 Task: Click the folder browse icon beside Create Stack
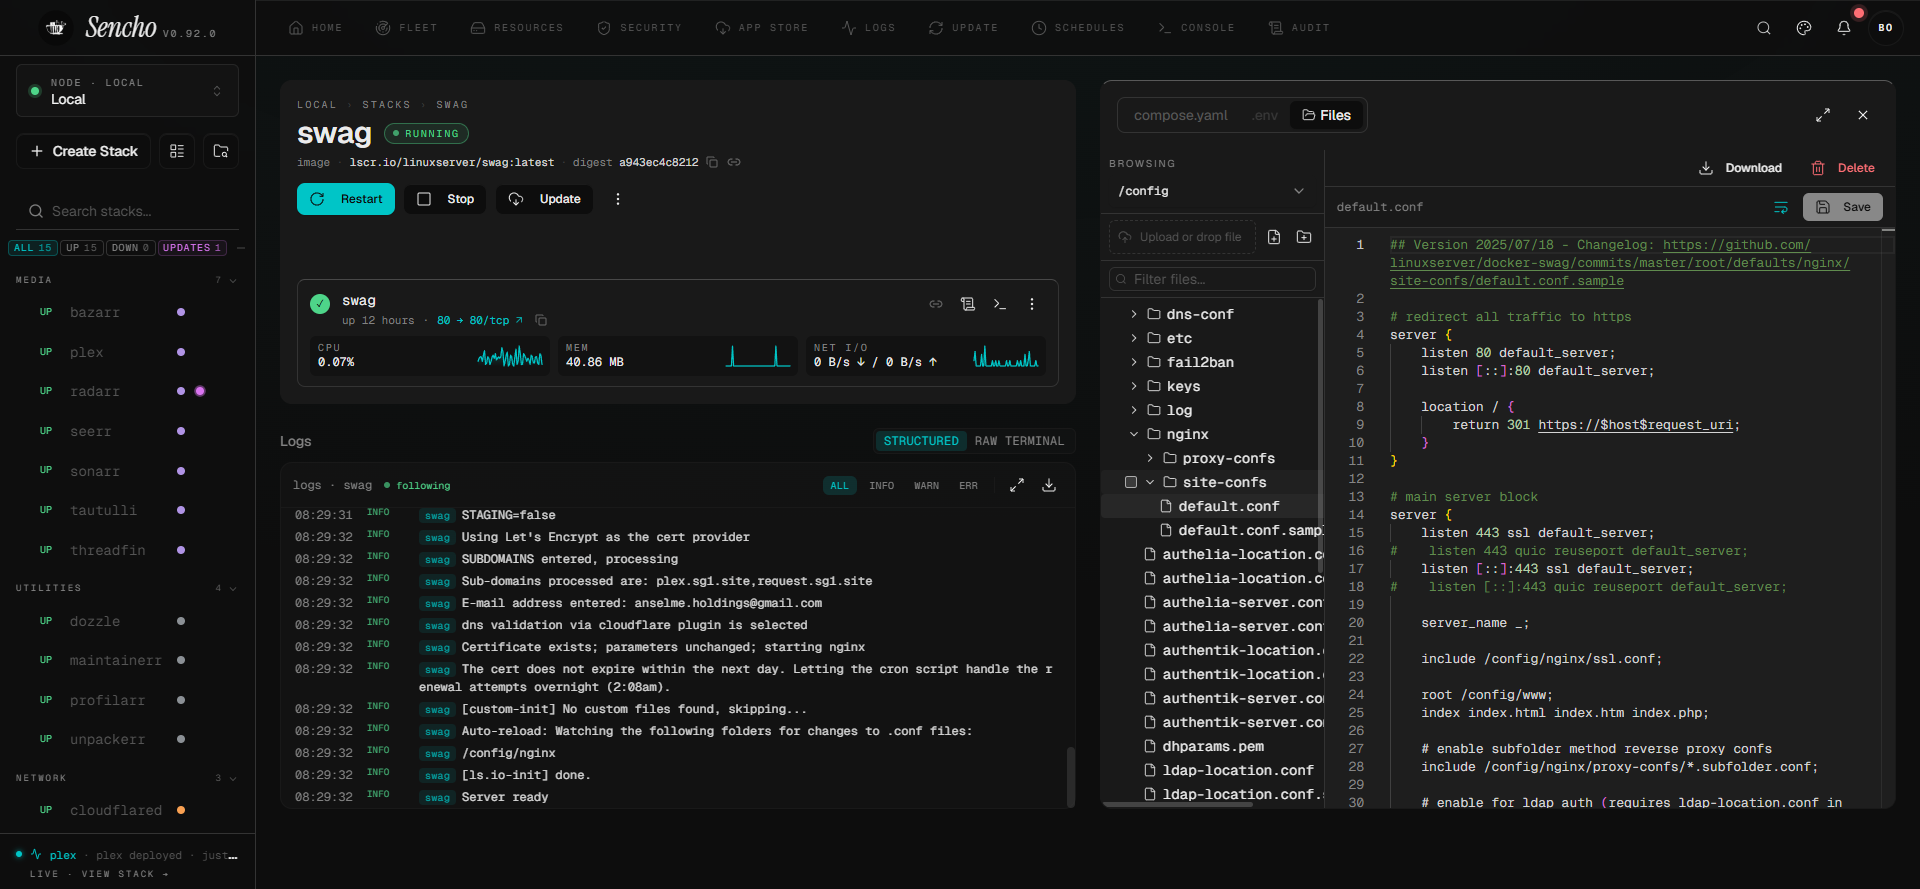point(221,151)
